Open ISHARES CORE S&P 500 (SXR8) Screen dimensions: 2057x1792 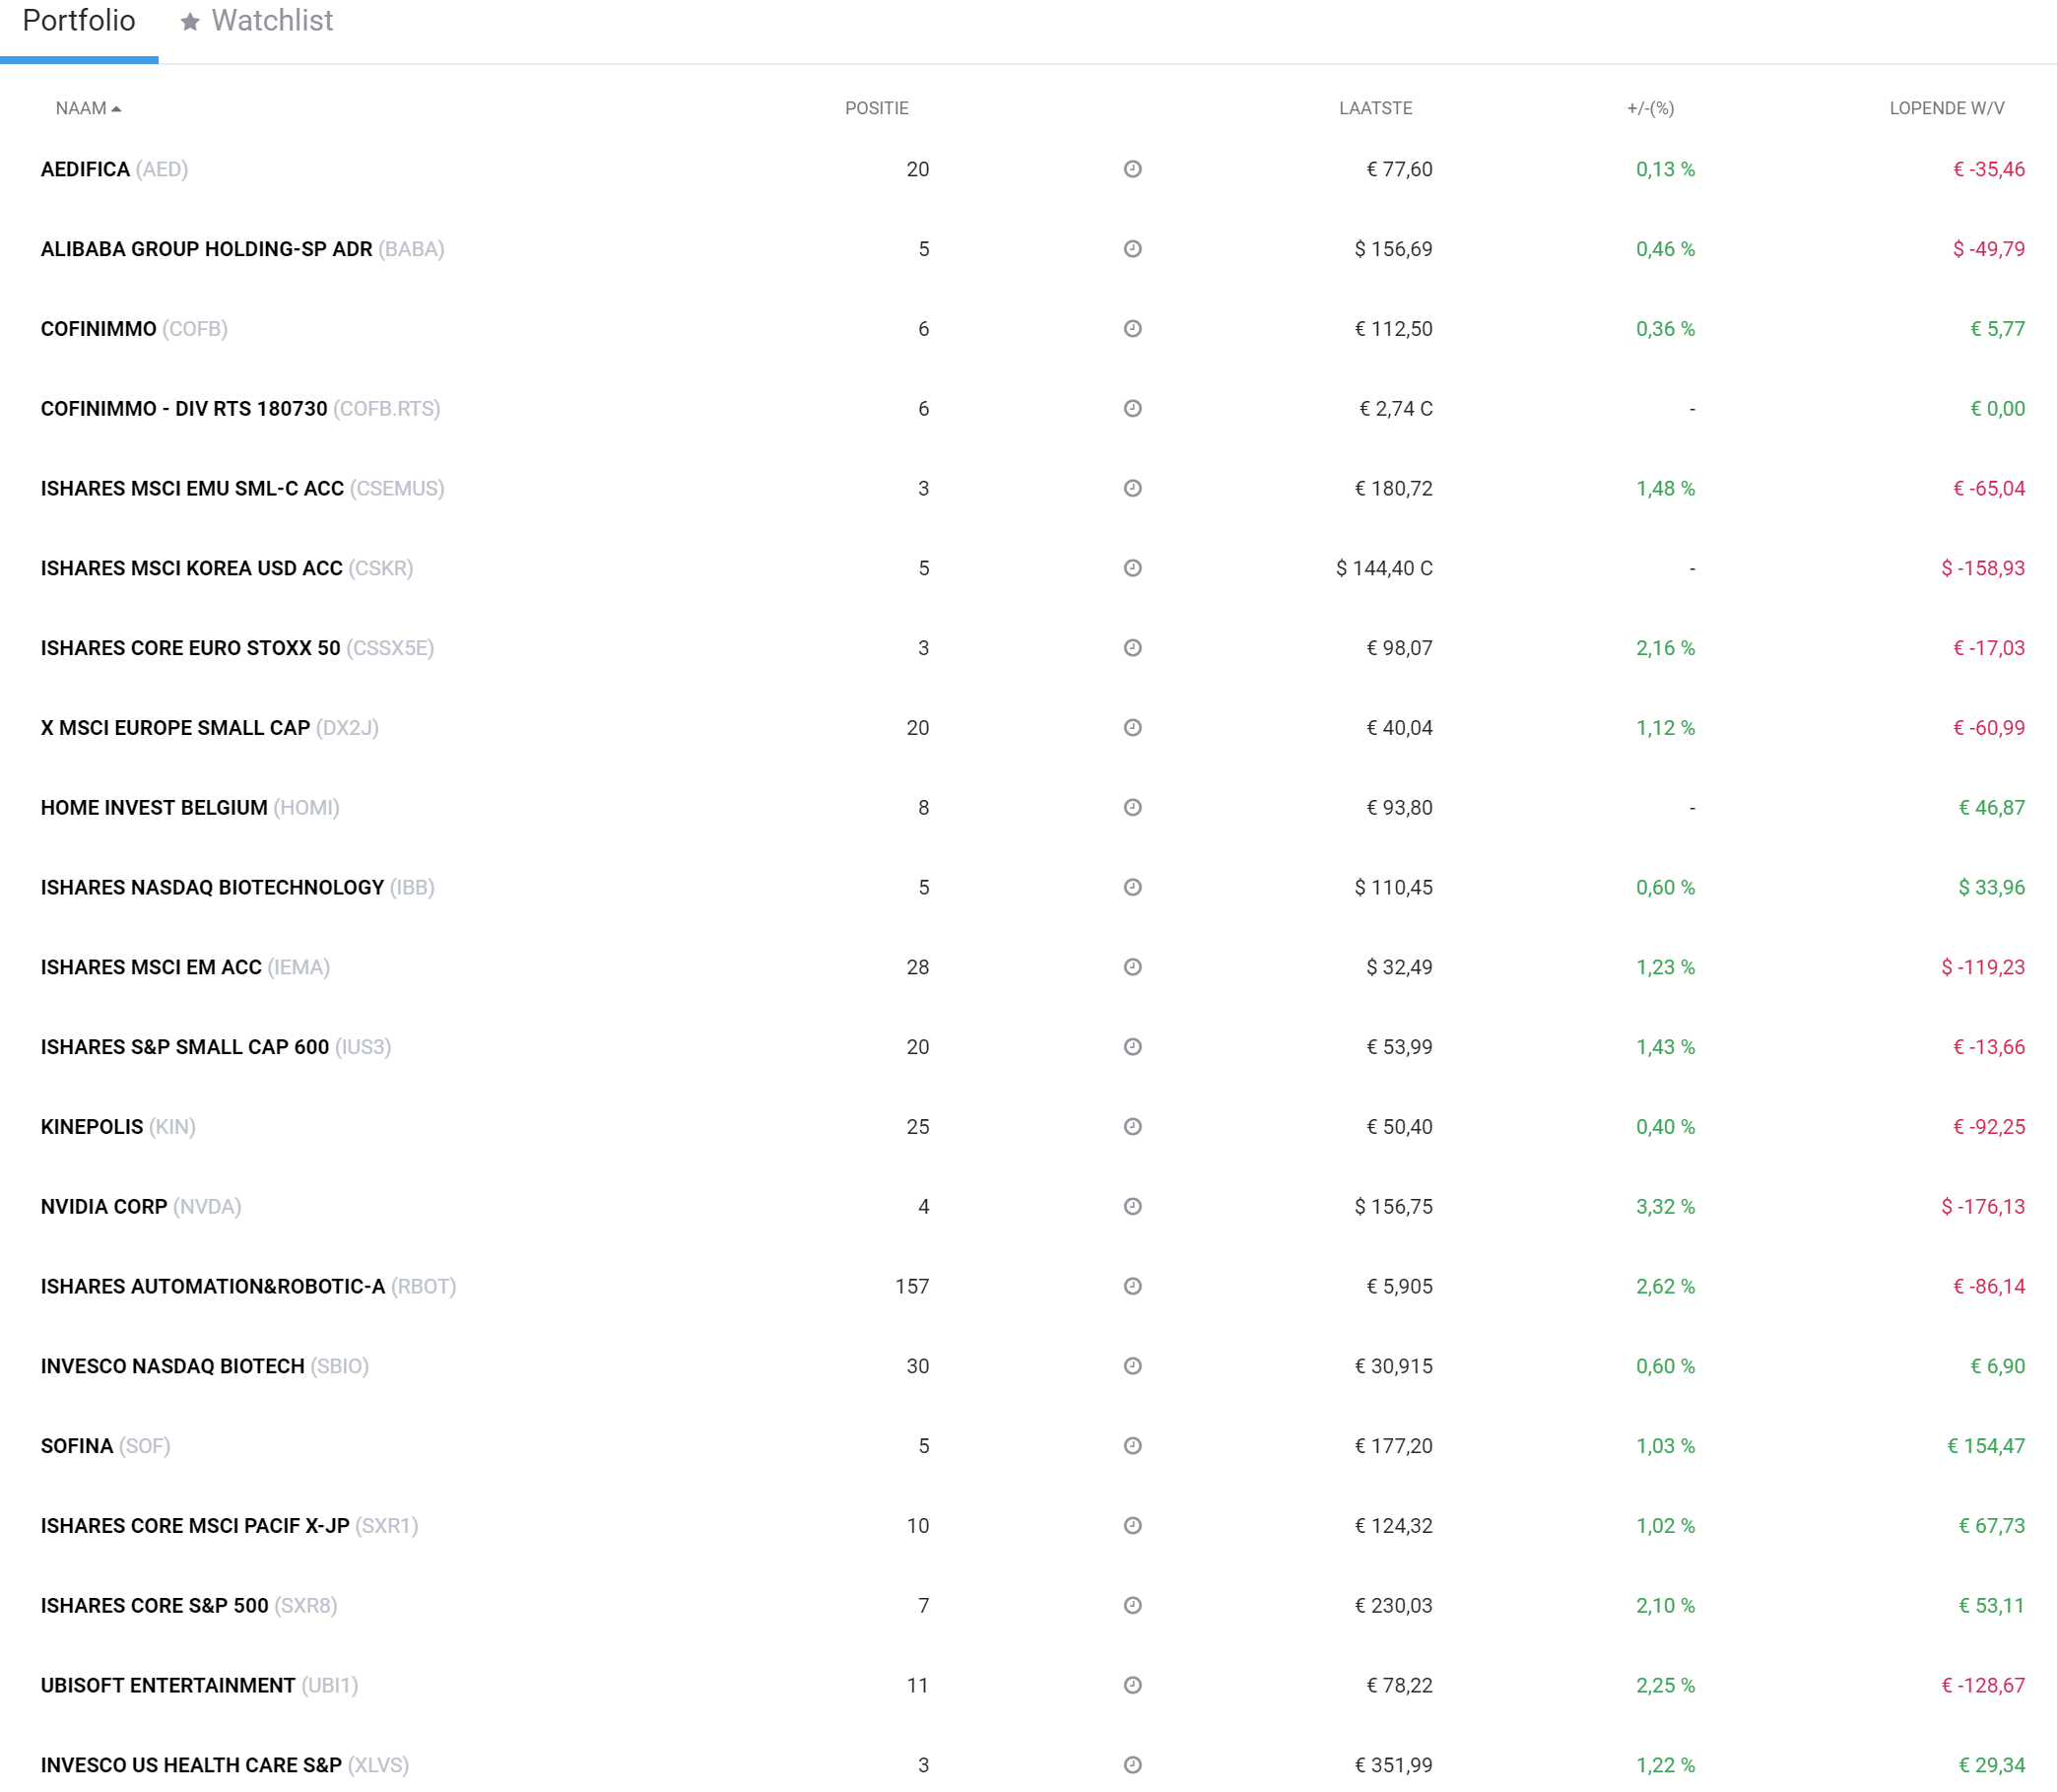point(189,1606)
